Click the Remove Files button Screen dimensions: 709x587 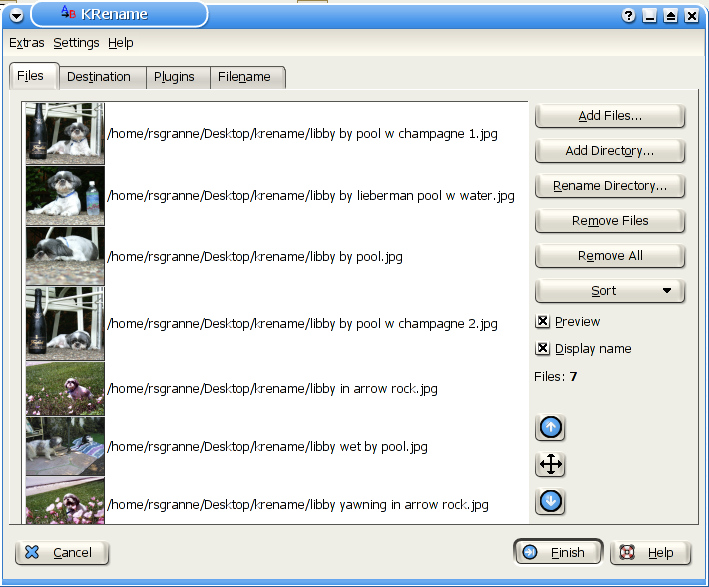[610, 221]
